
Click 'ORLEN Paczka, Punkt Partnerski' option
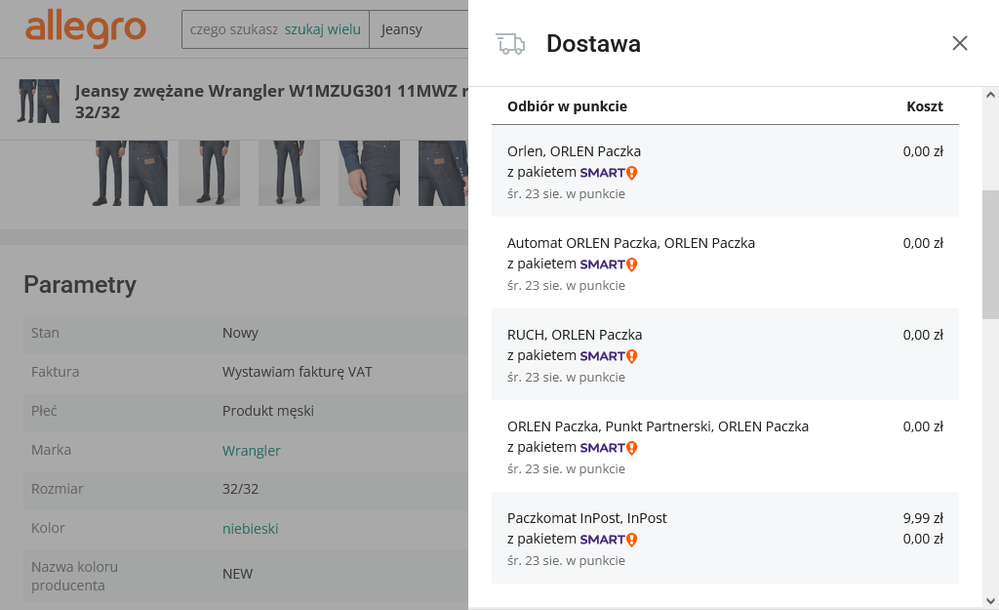725,446
